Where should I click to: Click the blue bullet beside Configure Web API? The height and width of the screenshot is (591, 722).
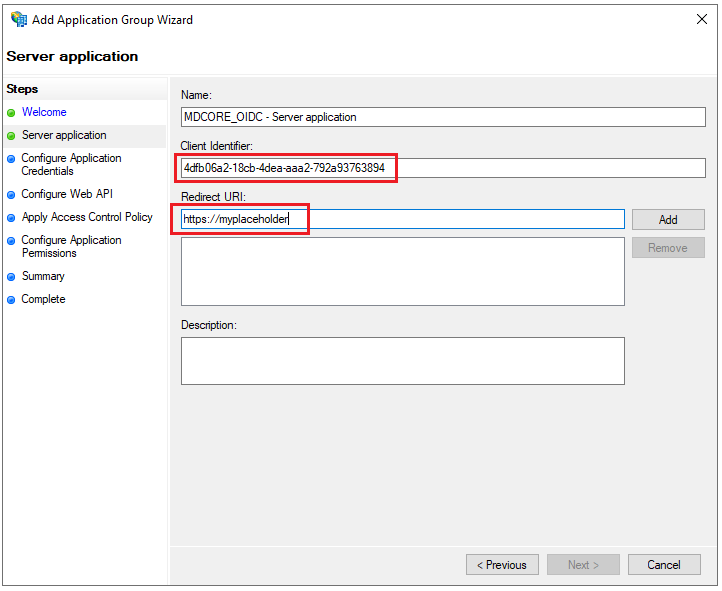point(12,195)
